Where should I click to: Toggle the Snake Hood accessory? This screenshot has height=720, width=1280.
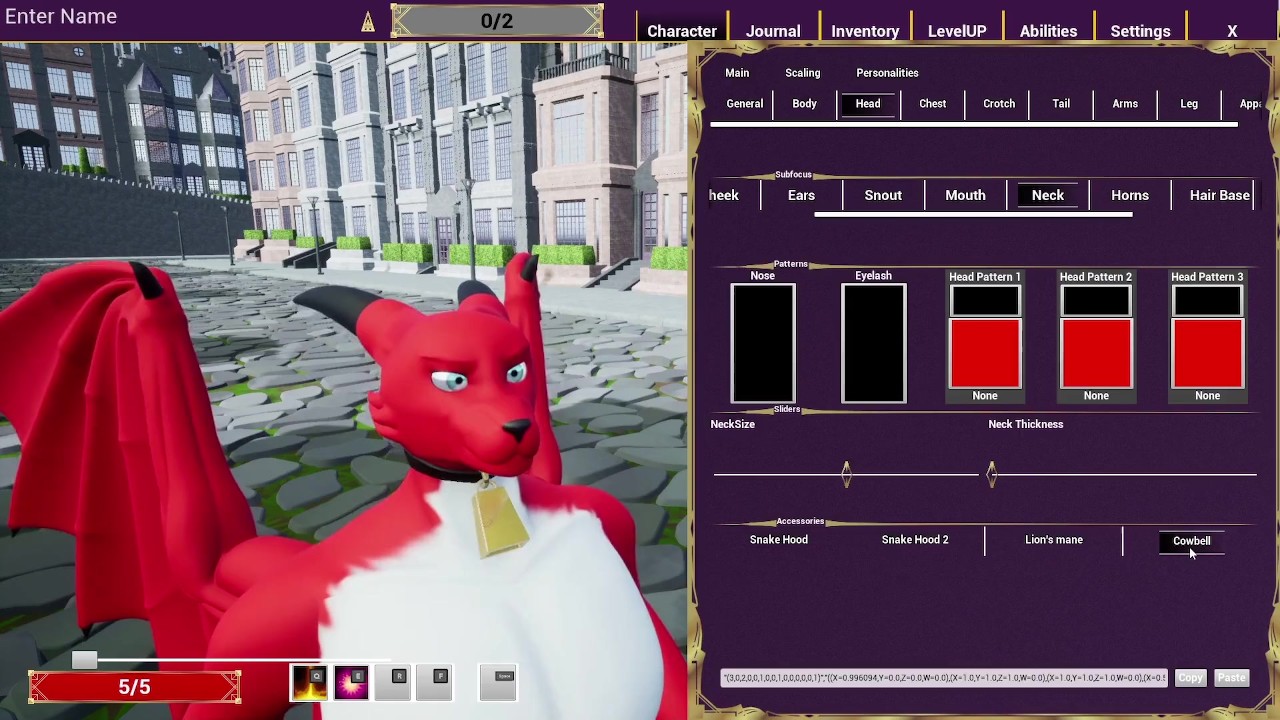pos(779,540)
